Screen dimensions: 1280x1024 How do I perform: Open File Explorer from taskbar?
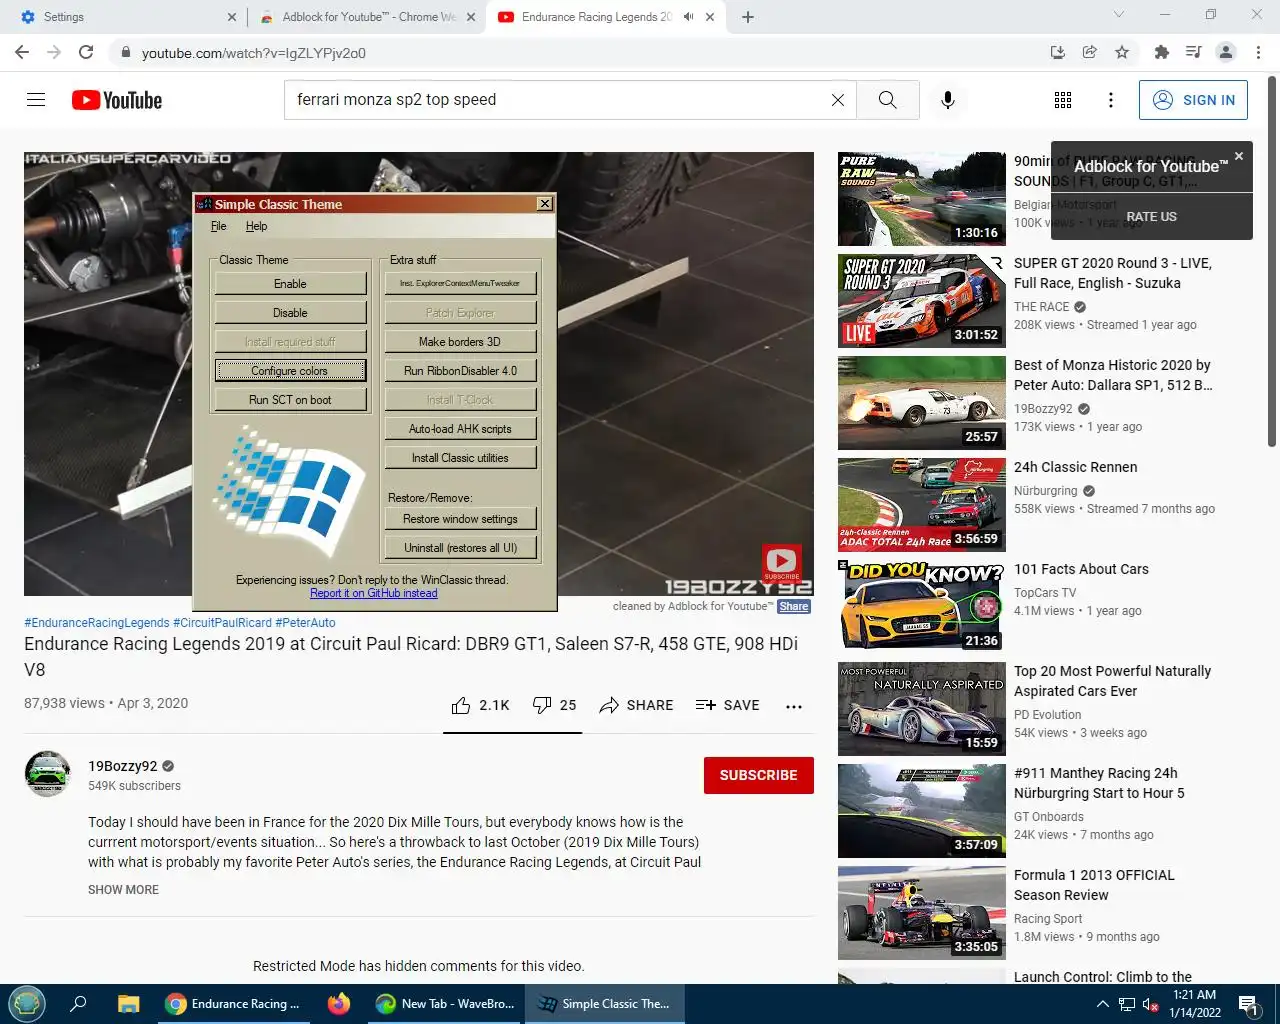[128, 1004]
